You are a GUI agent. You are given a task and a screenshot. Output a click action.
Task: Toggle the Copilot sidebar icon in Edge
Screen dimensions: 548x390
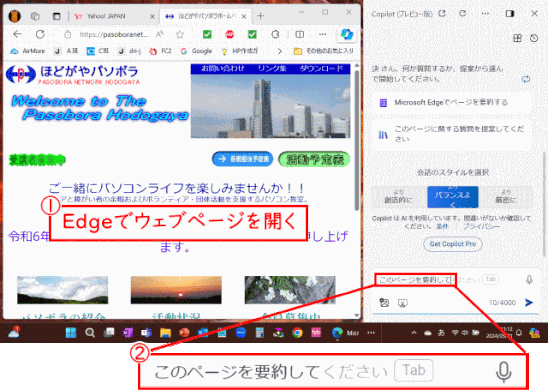pos(347,34)
